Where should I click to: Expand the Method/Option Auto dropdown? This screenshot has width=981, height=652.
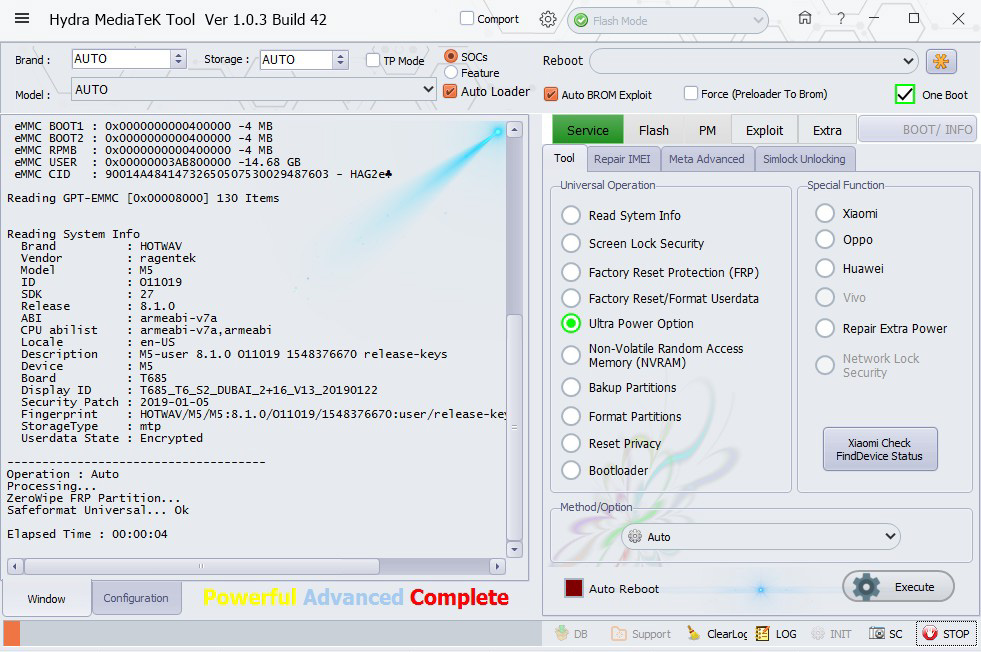point(890,536)
